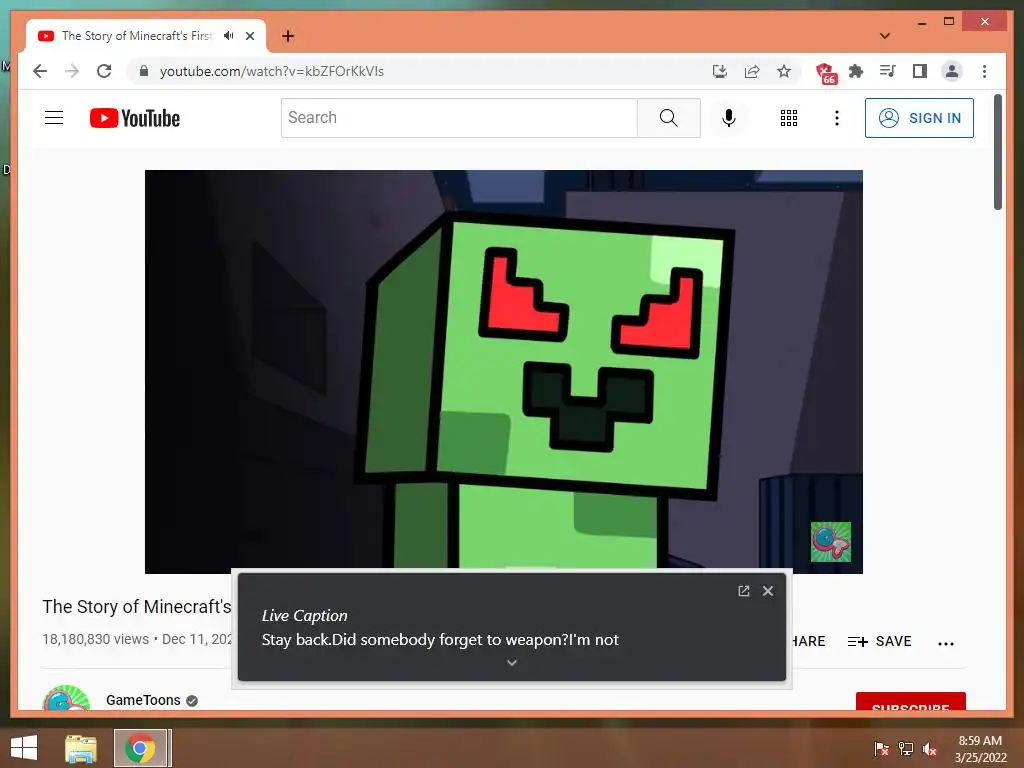Image resolution: width=1024 pixels, height=768 pixels.
Task: Save video to playlist
Action: (880, 641)
